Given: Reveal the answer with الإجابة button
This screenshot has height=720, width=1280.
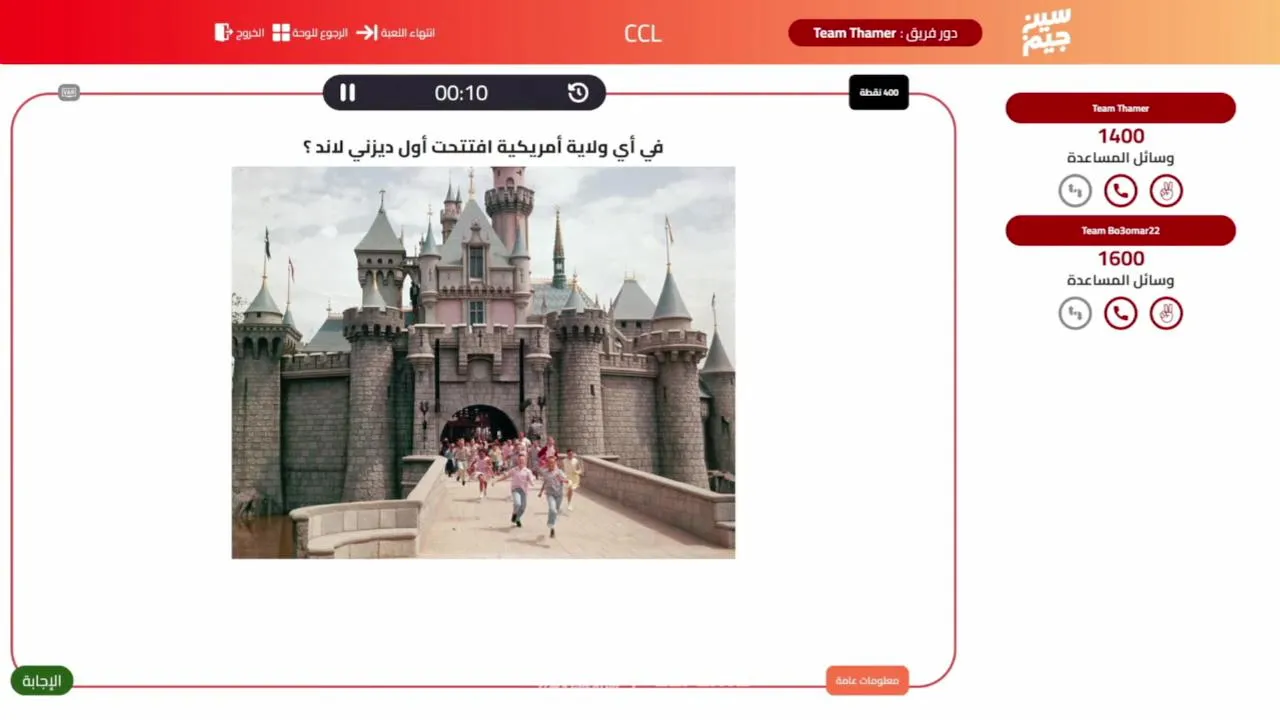Looking at the screenshot, I should 42,681.
